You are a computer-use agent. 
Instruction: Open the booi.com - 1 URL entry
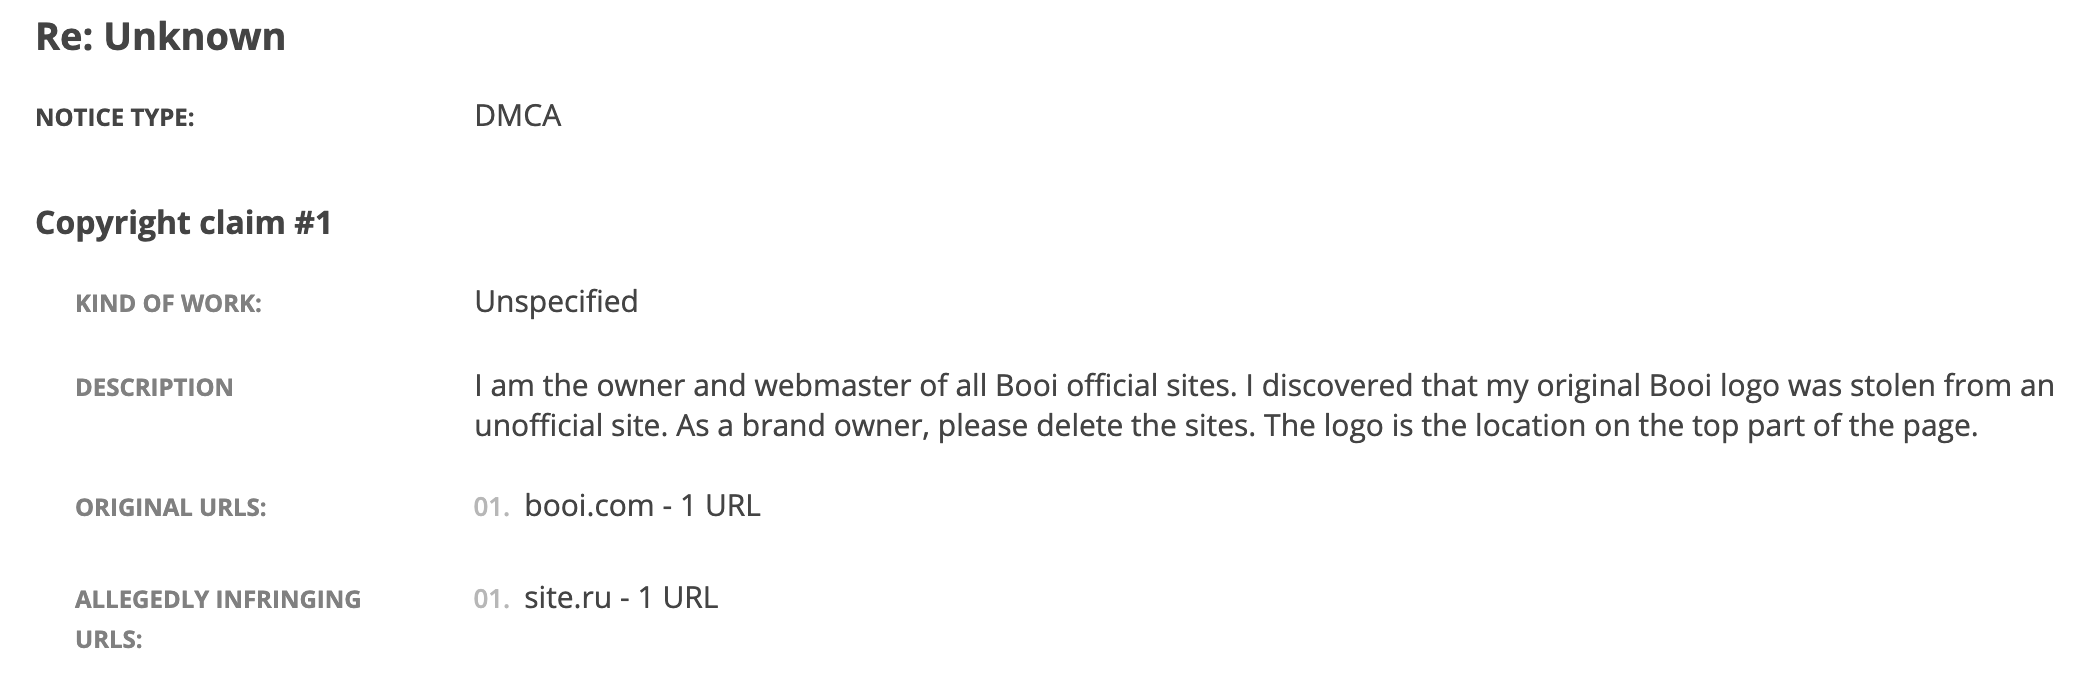[x=642, y=505]
